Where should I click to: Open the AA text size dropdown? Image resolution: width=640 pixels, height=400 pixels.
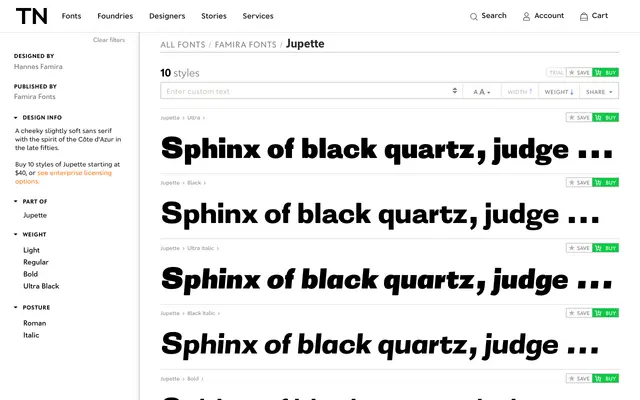point(482,92)
